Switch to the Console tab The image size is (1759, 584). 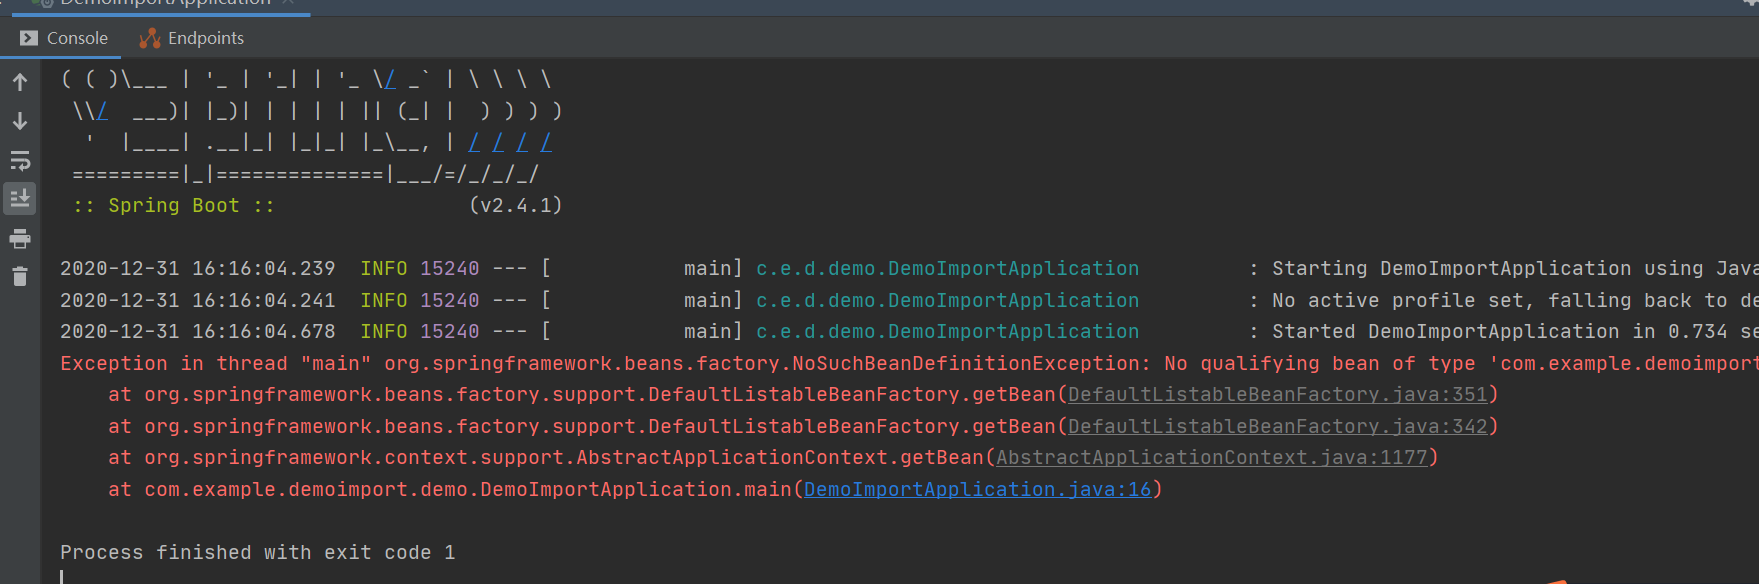tap(64, 38)
